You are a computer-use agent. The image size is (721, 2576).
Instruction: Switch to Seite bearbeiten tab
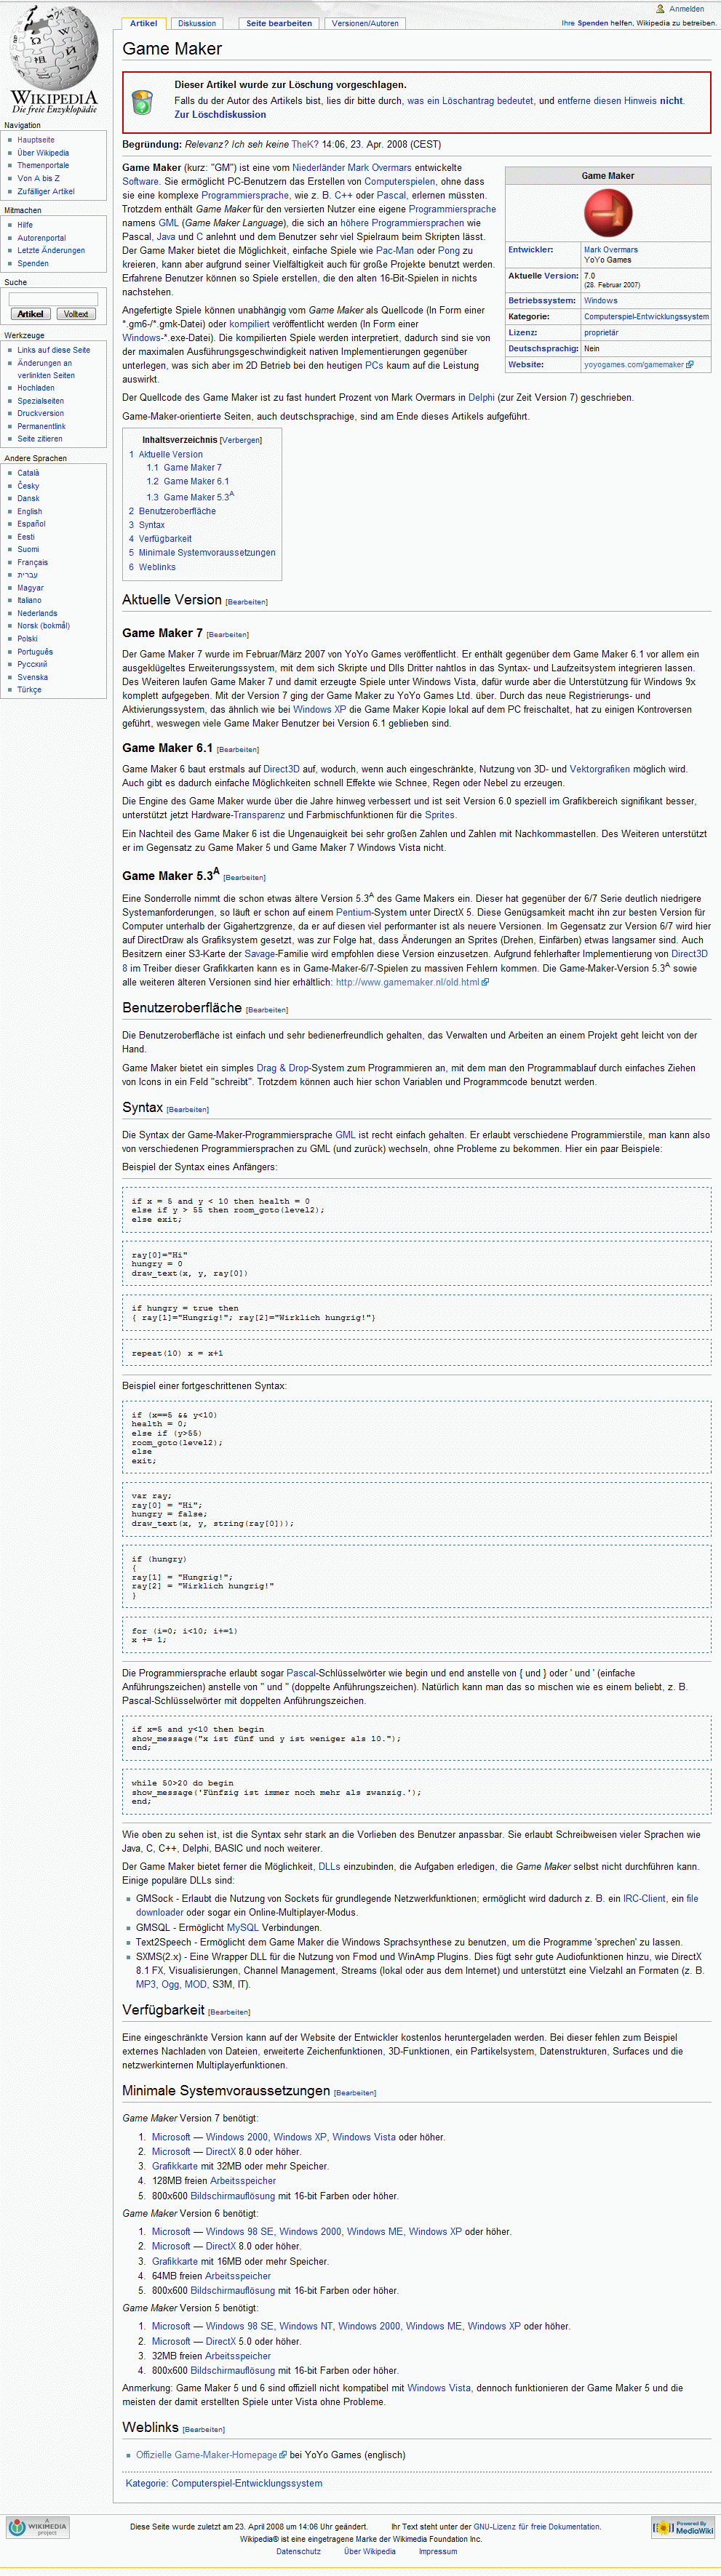pos(279,23)
